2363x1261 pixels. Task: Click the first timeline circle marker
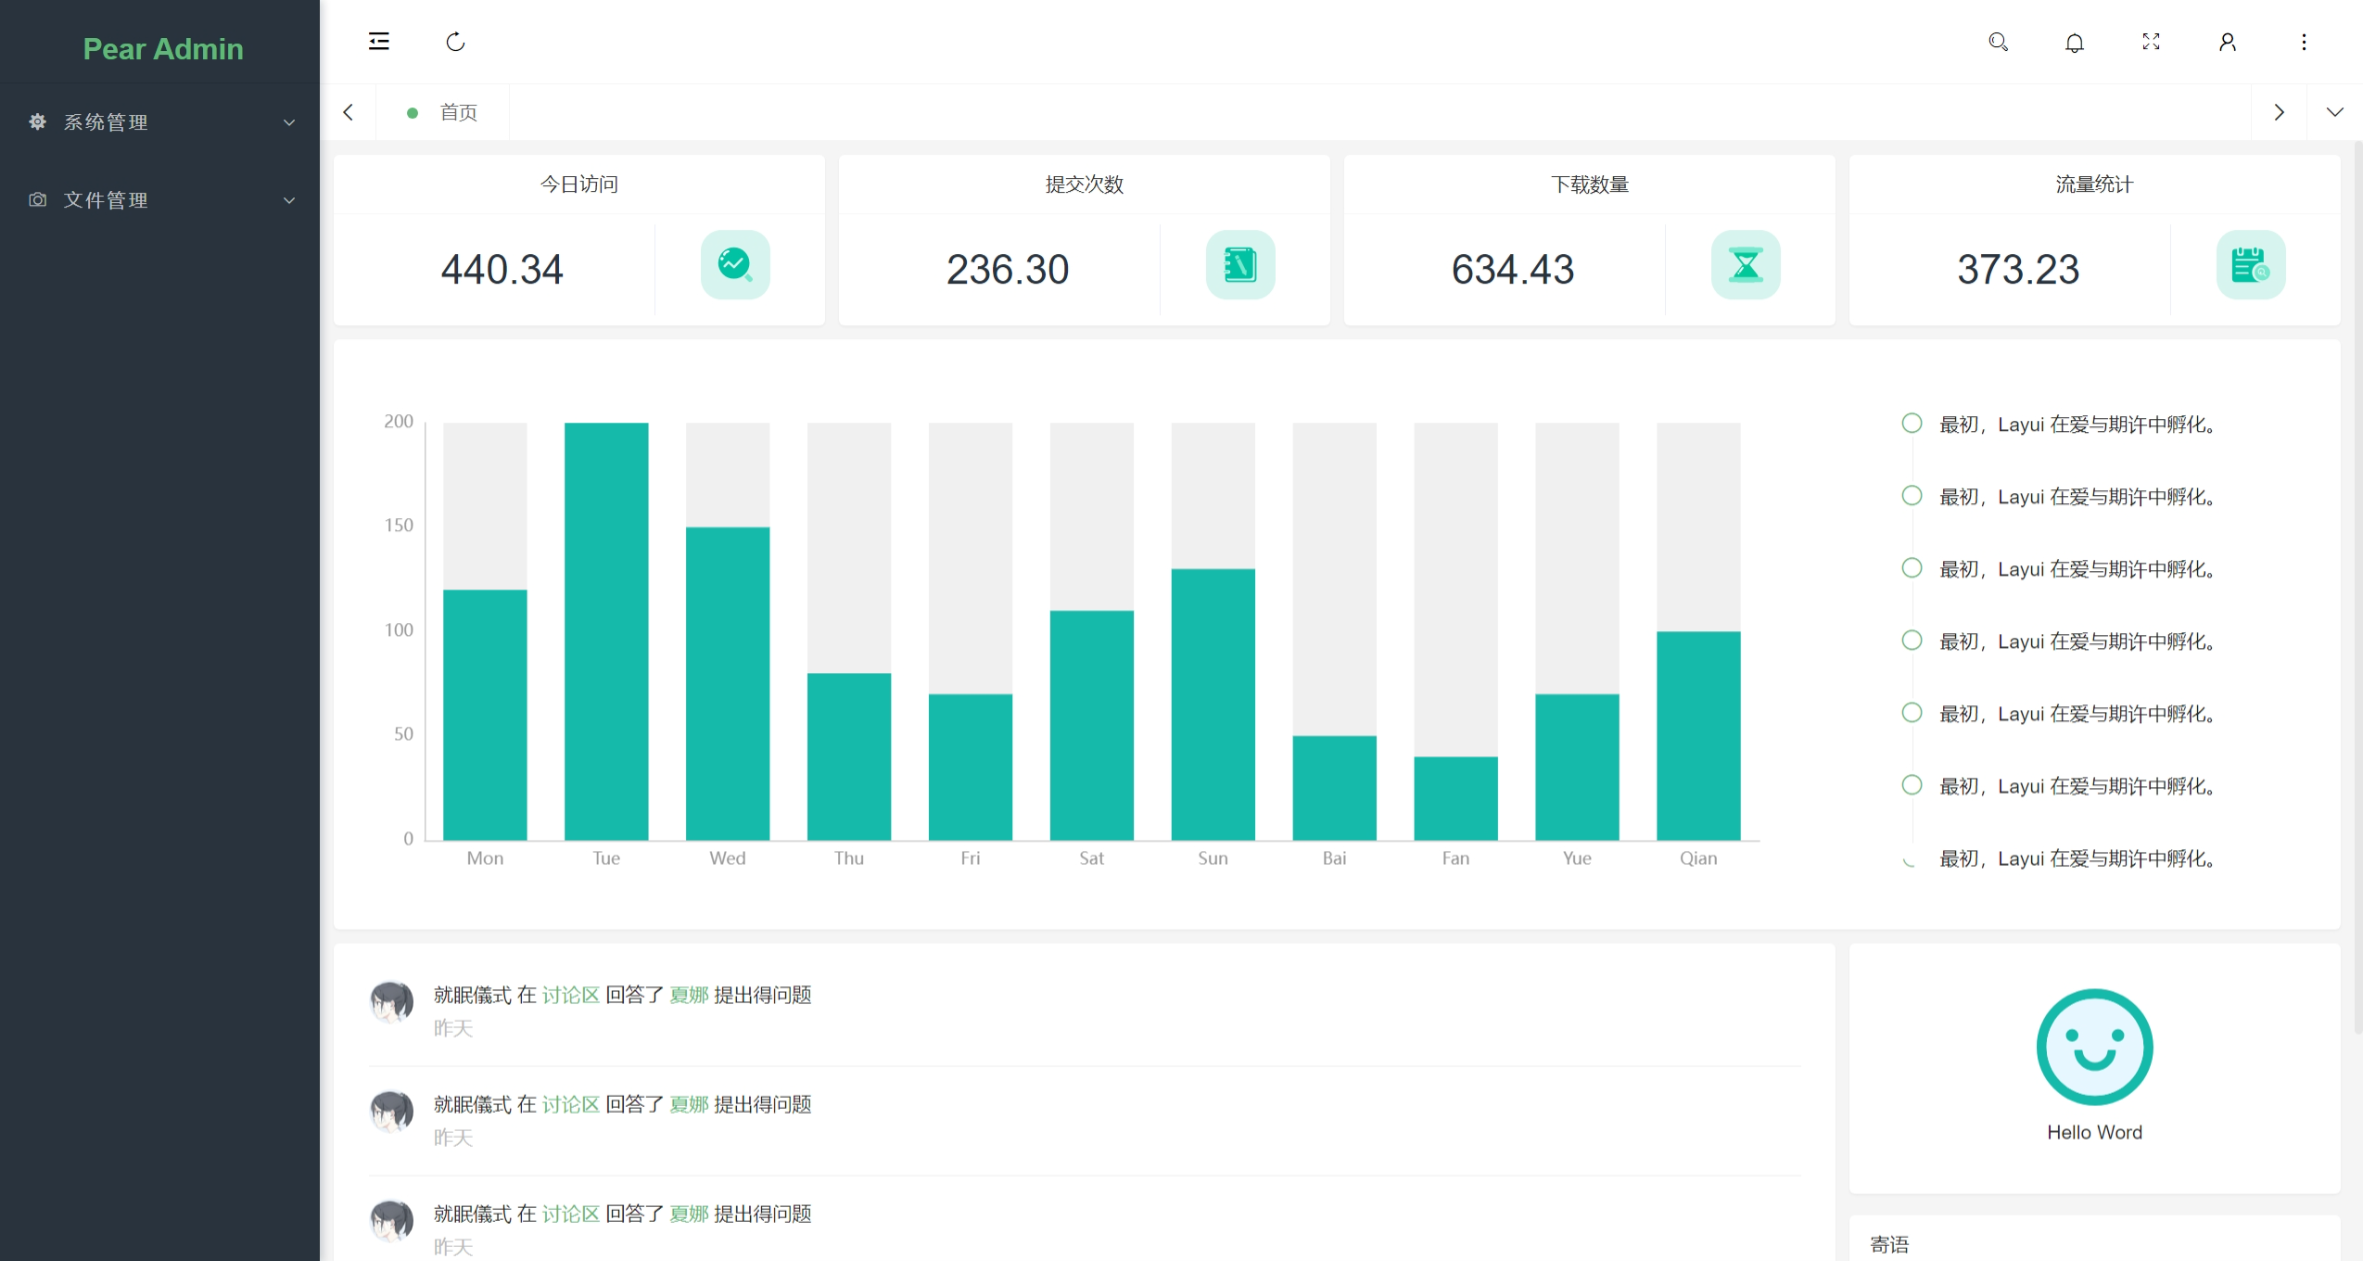(1911, 423)
